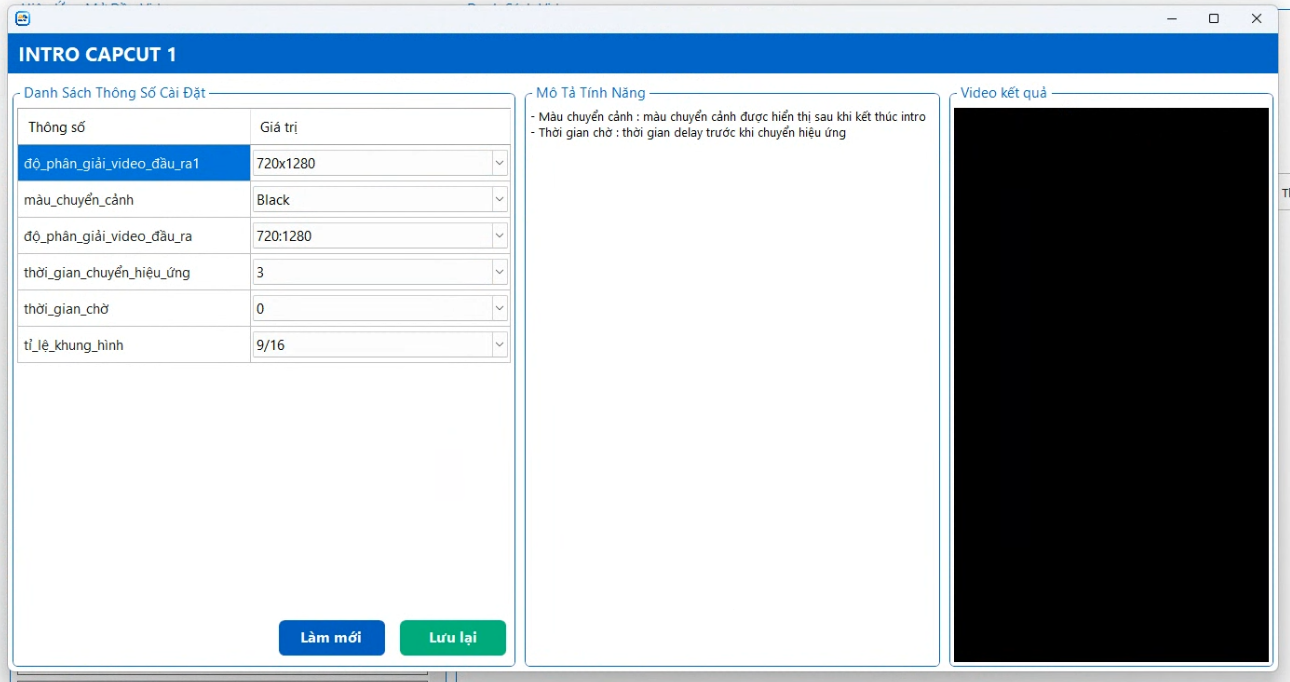The image size is (1290, 682).
Task: Click the Thời gian chờ description line
Action: pyautogui.click(x=688, y=133)
